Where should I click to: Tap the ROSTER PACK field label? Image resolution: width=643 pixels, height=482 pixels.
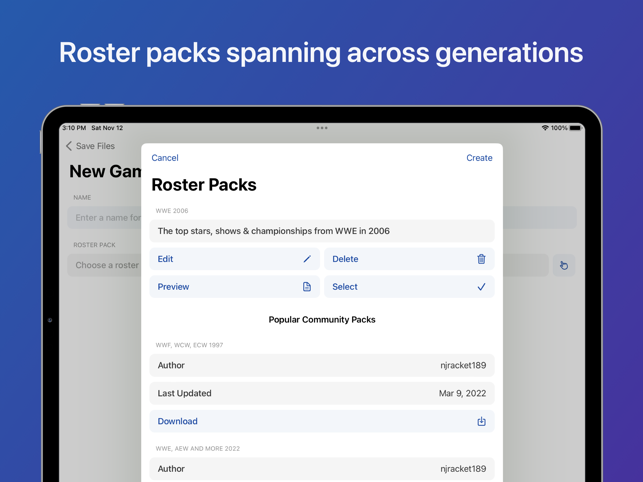tap(94, 245)
